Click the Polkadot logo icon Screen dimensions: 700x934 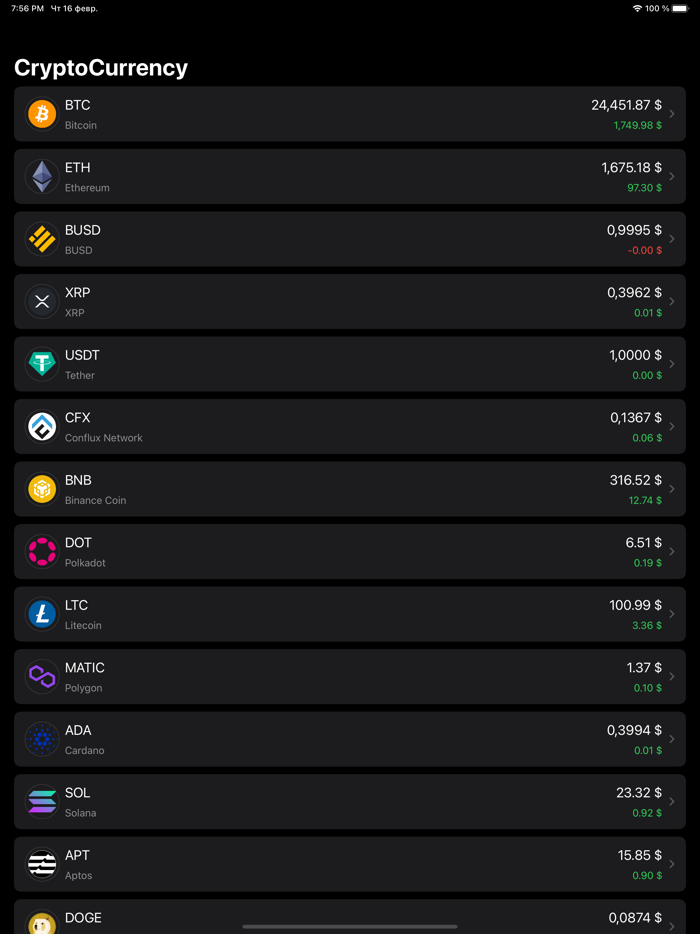[40, 551]
